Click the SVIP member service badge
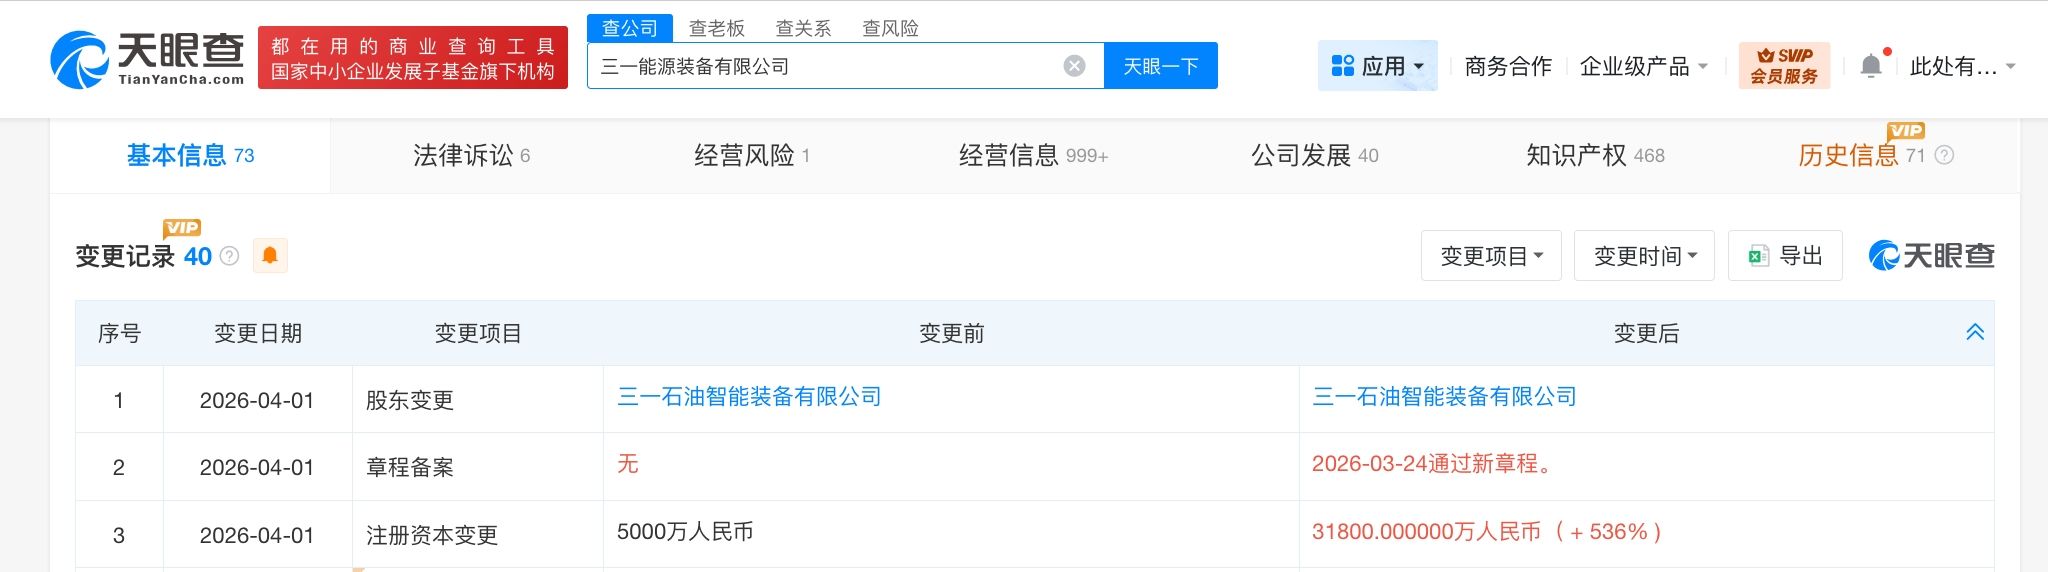The height and width of the screenshot is (572, 2048). coord(1784,66)
